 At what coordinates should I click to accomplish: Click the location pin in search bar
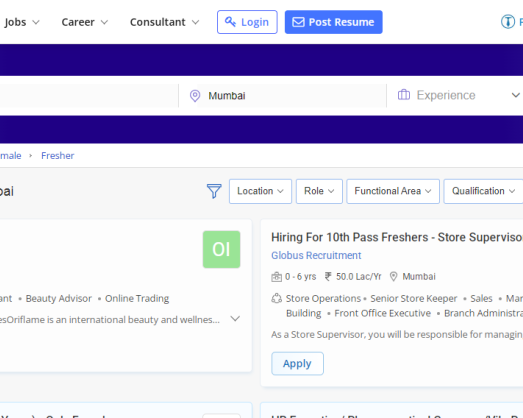click(195, 96)
